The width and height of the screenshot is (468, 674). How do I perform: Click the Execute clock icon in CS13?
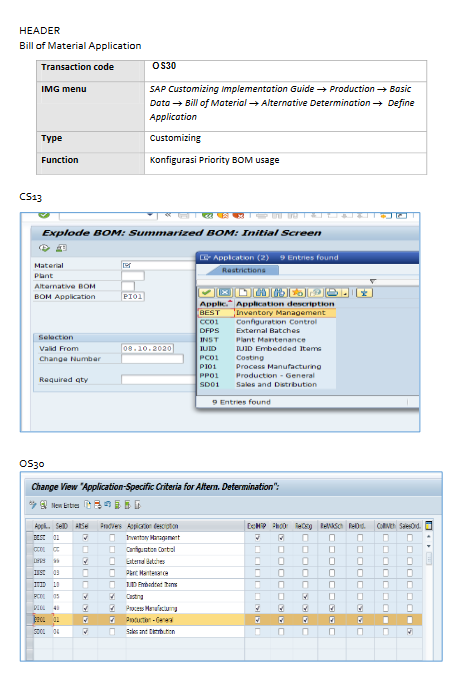[x=44, y=248]
